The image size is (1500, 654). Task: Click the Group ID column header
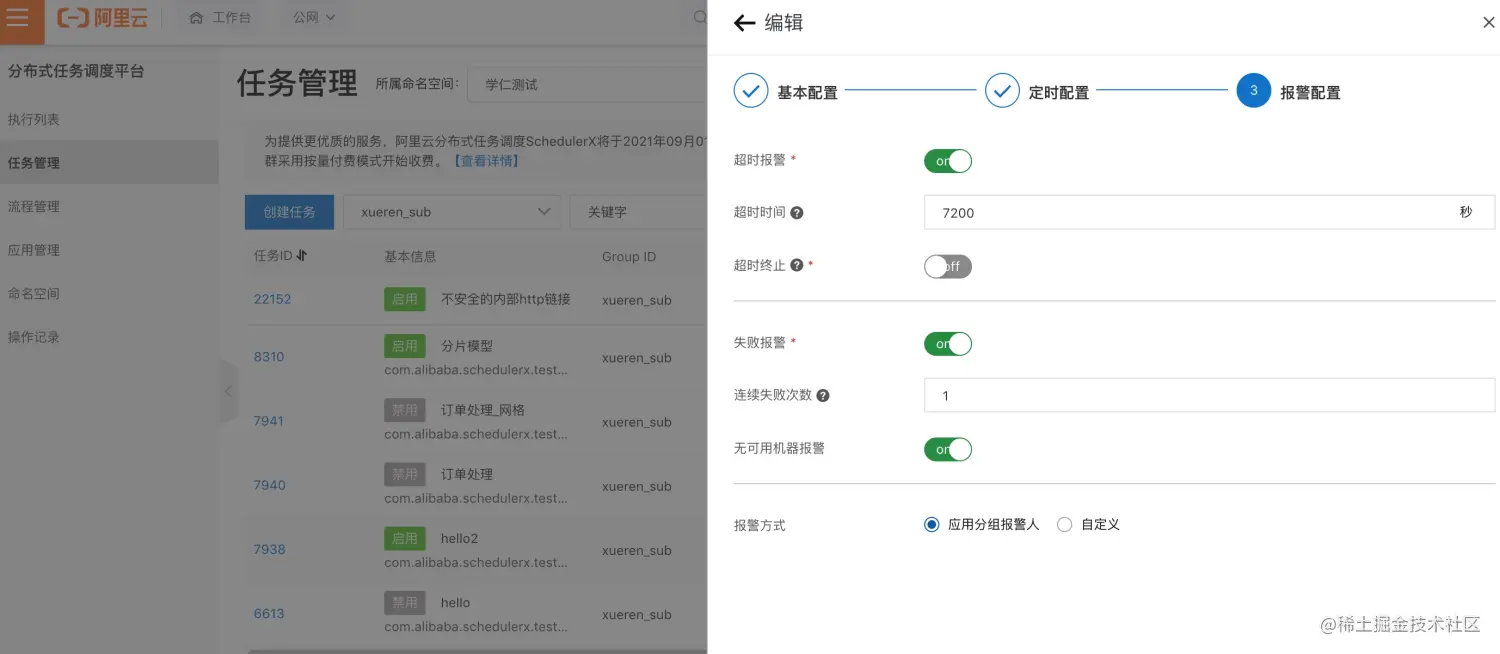point(629,257)
